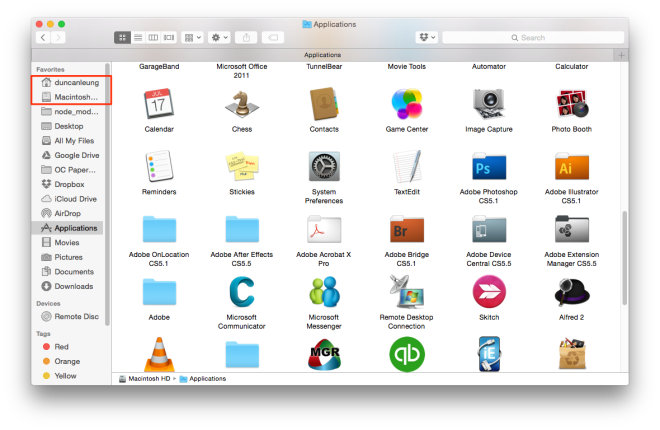Open duncanleung home in sidebar

coord(70,82)
